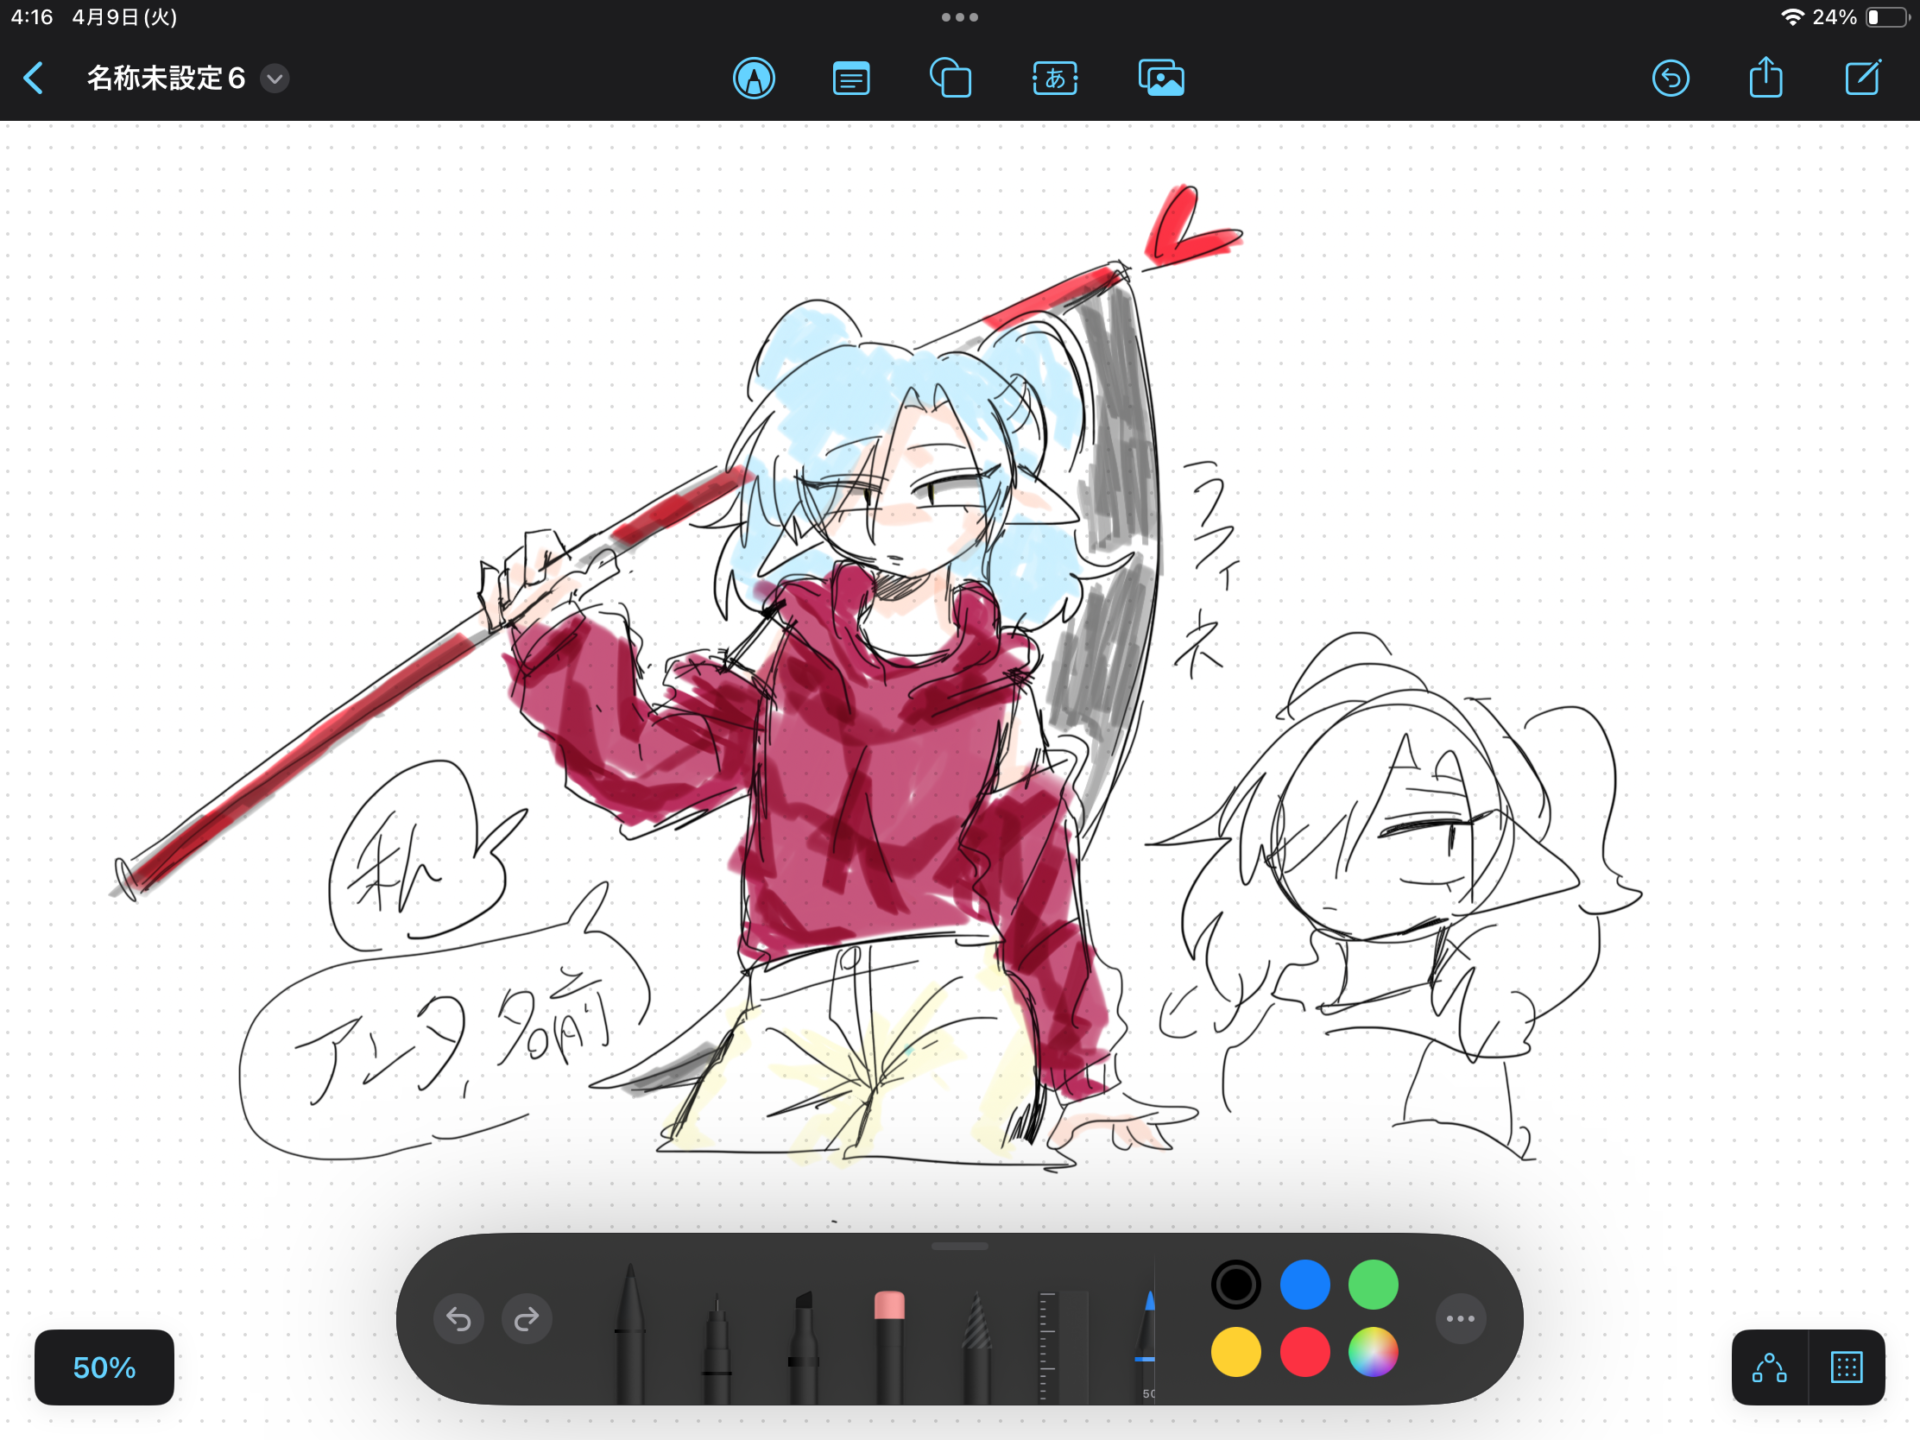1920x1440 pixels.
Task: Add a text box
Action: [1055, 78]
